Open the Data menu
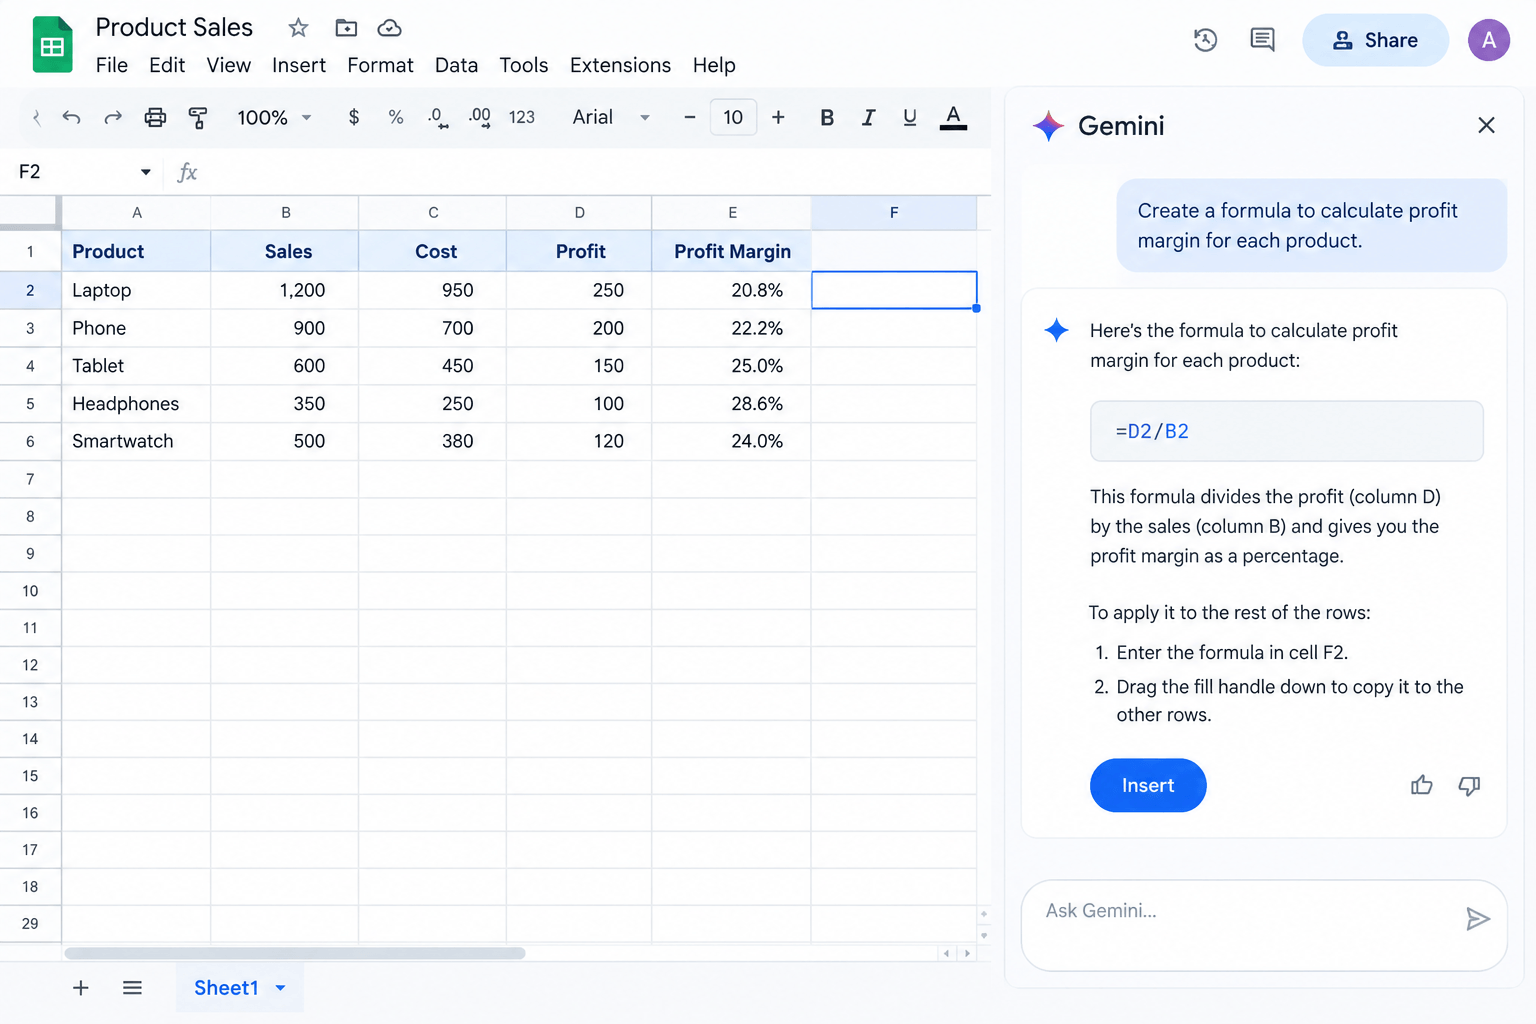 (x=456, y=65)
